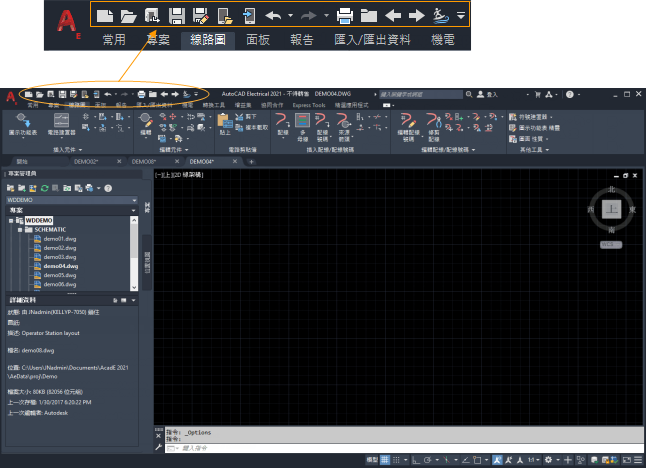The height and width of the screenshot is (468, 646).
Task: Select the Wire (配線) tool
Action: 283,124
